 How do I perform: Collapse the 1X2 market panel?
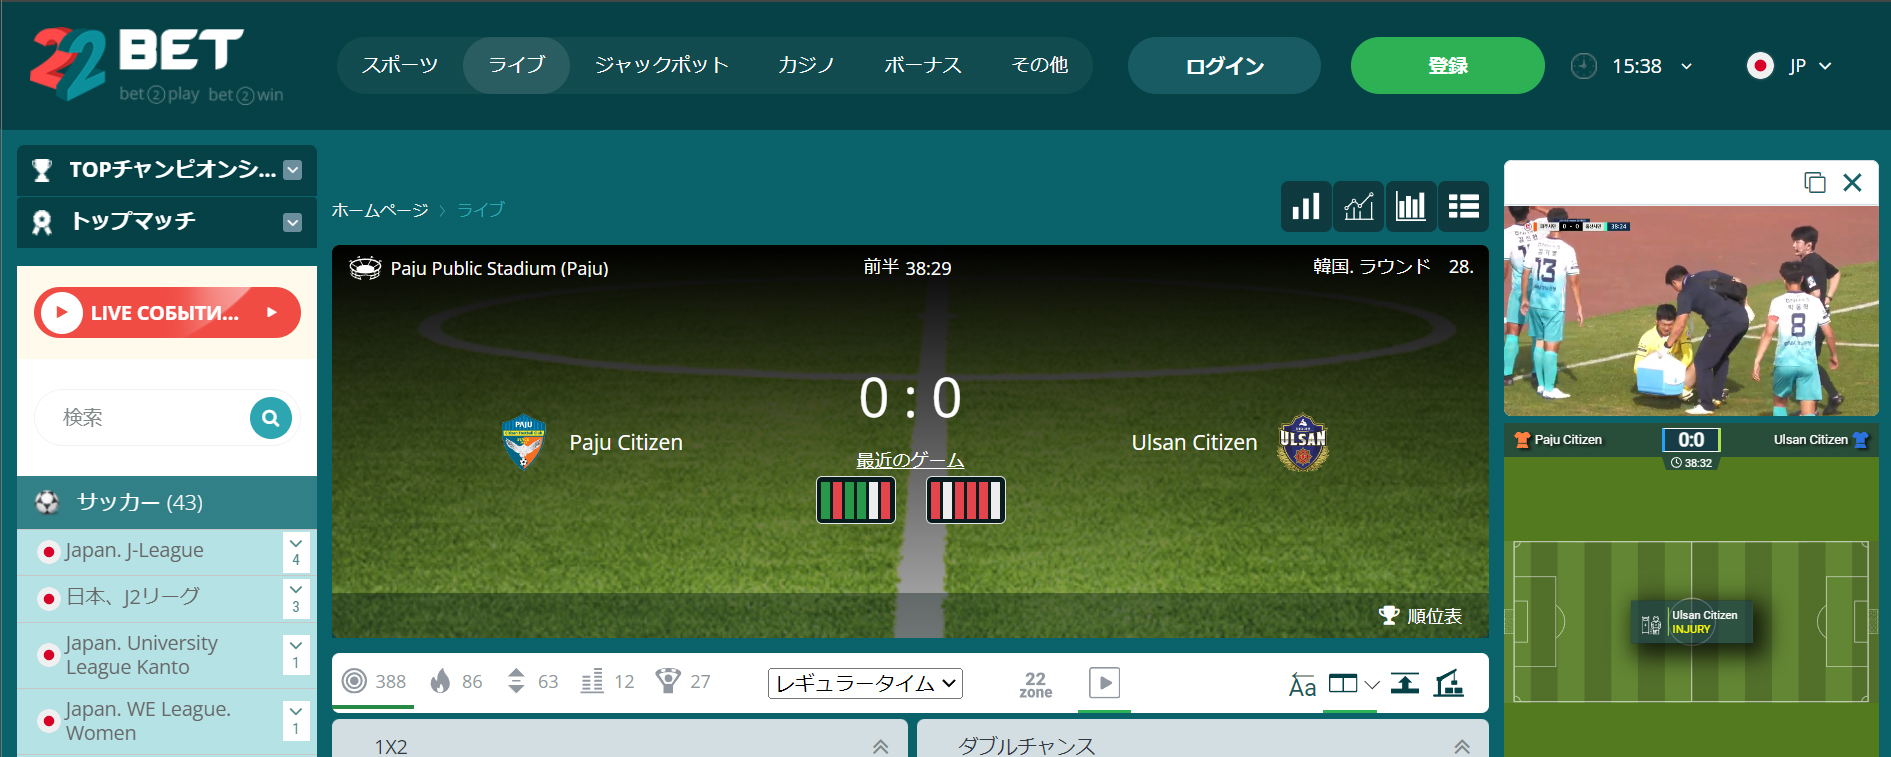880,746
